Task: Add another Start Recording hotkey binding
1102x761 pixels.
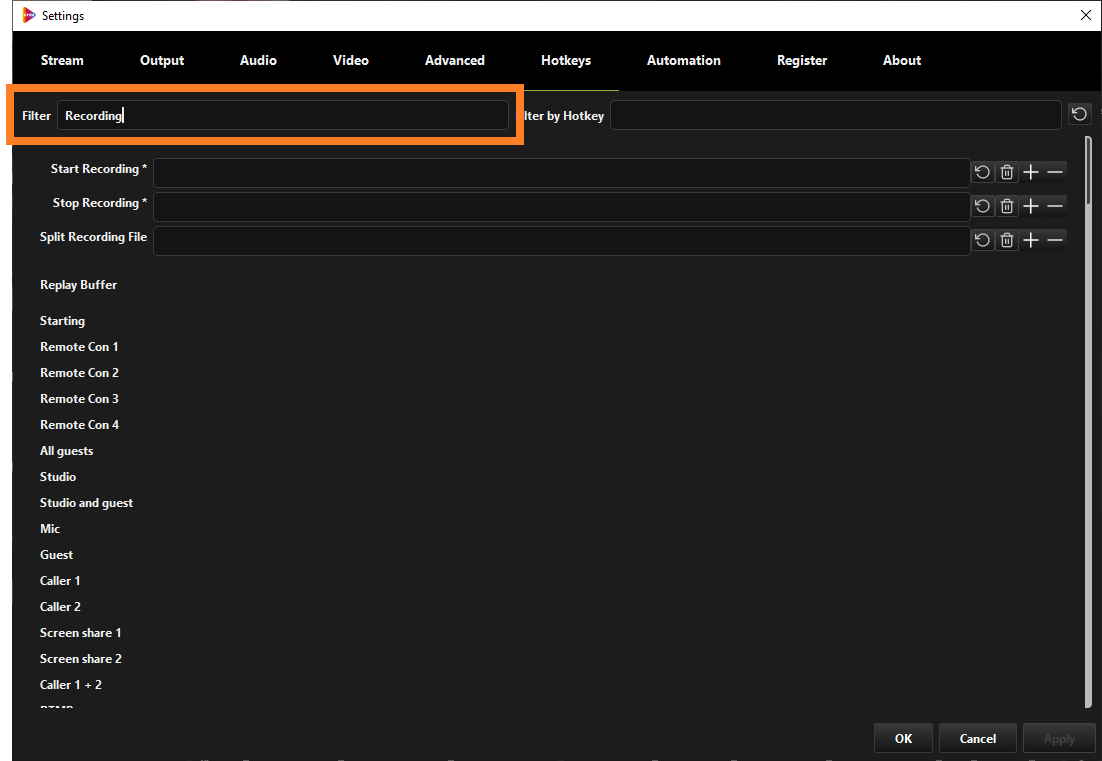Action: (1030, 172)
